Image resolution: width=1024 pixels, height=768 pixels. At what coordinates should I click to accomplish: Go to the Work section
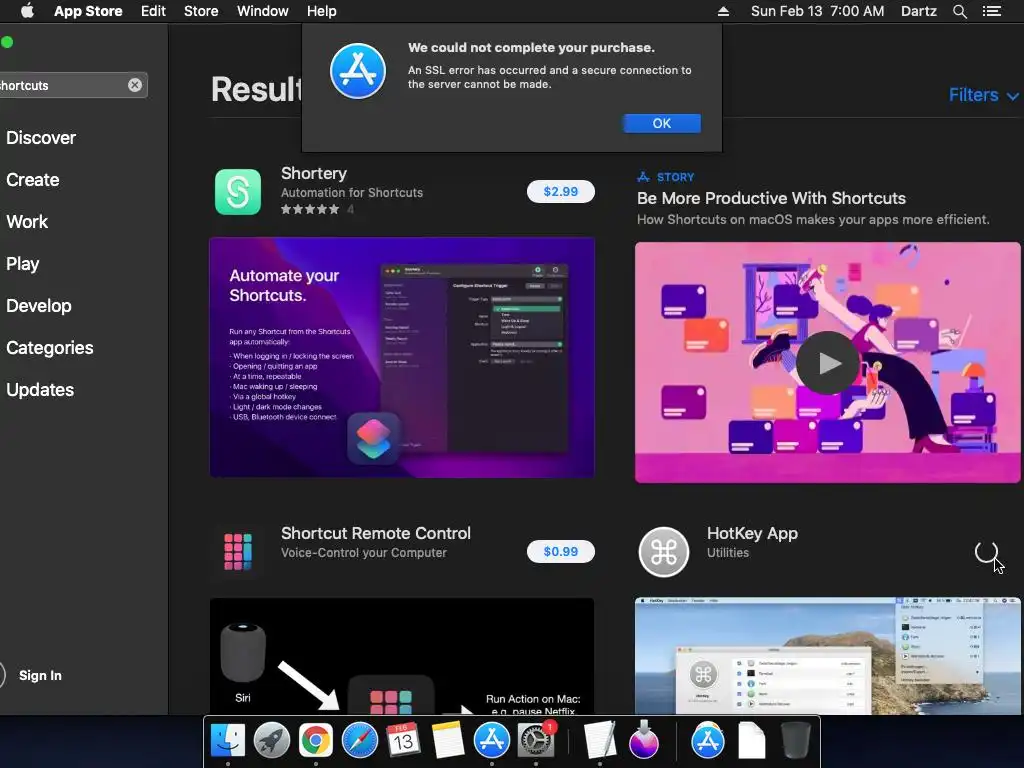coord(27,222)
